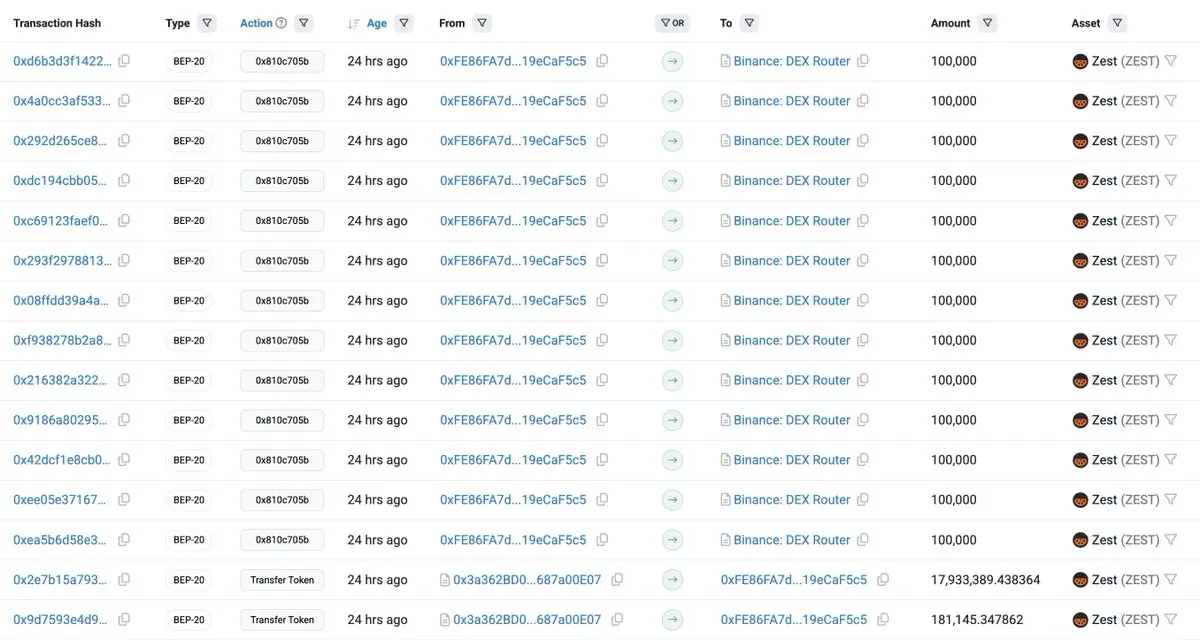
Task: Click Action column header label
Action: (256, 23)
